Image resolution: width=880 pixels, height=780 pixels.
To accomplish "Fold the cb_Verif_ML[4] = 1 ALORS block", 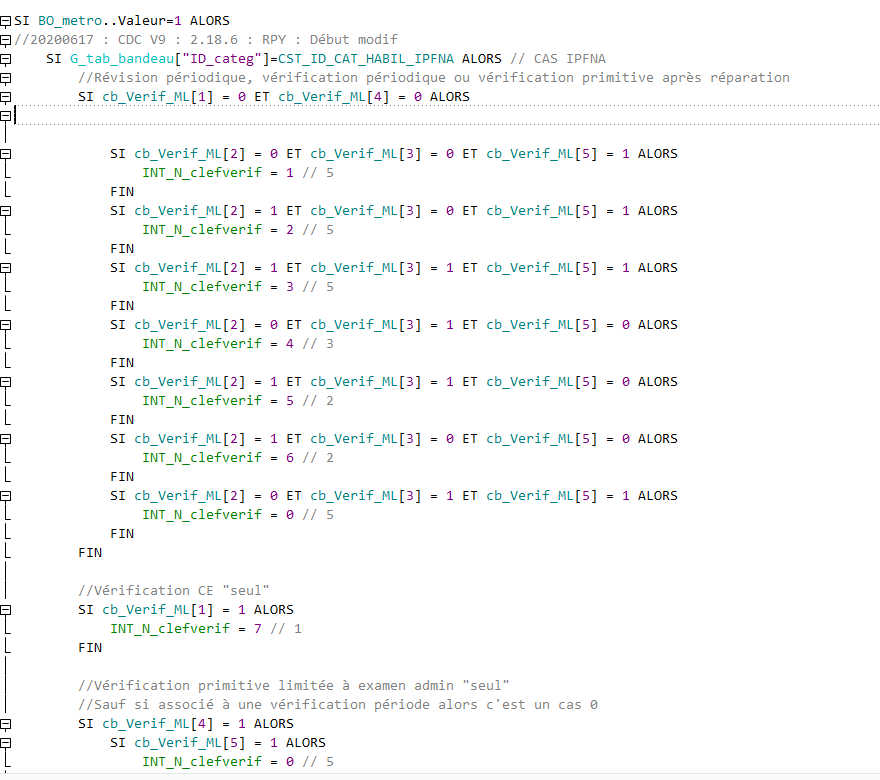I will click(6, 724).
